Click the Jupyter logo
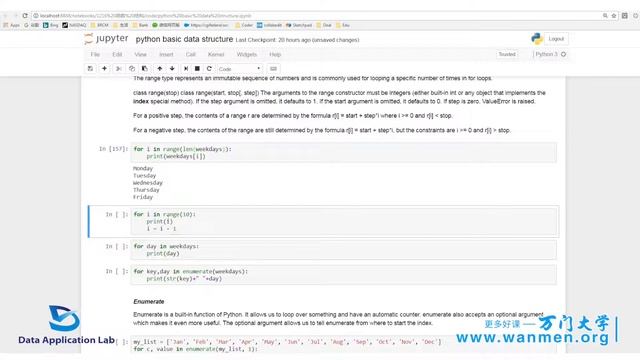640x360 pixels. coord(106,39)
